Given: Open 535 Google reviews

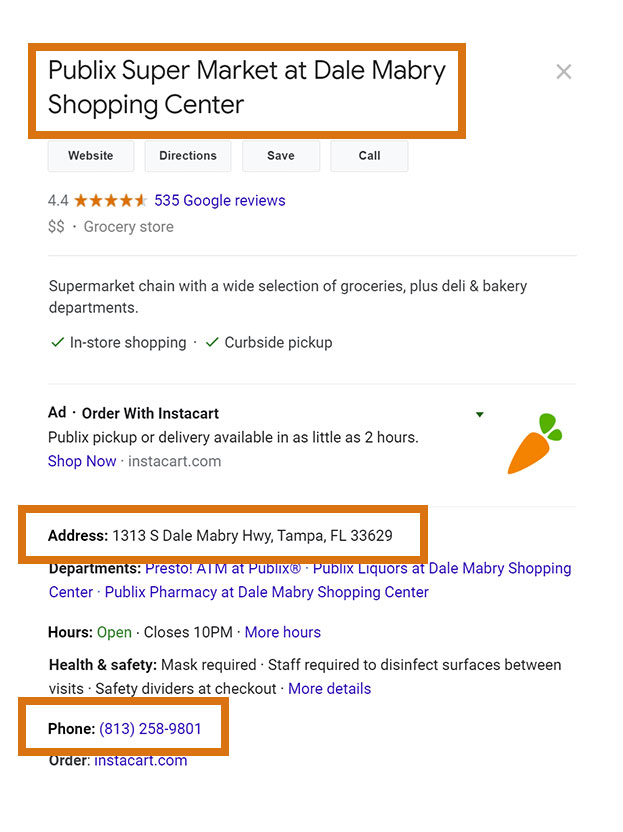Looking at the screenshot, I should click(220, 201).
